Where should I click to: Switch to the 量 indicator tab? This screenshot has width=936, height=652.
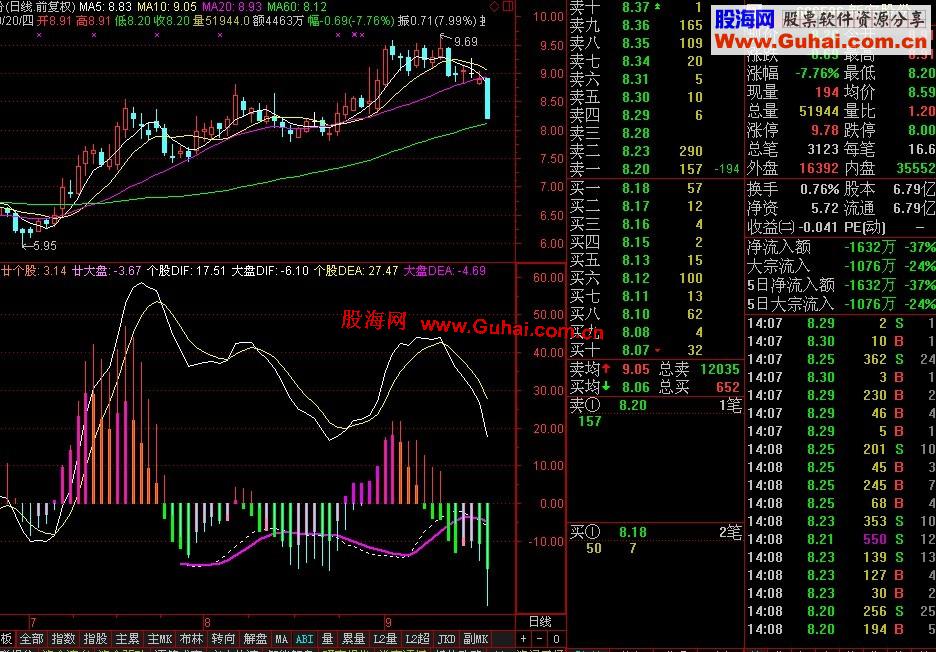pos(327,639)
